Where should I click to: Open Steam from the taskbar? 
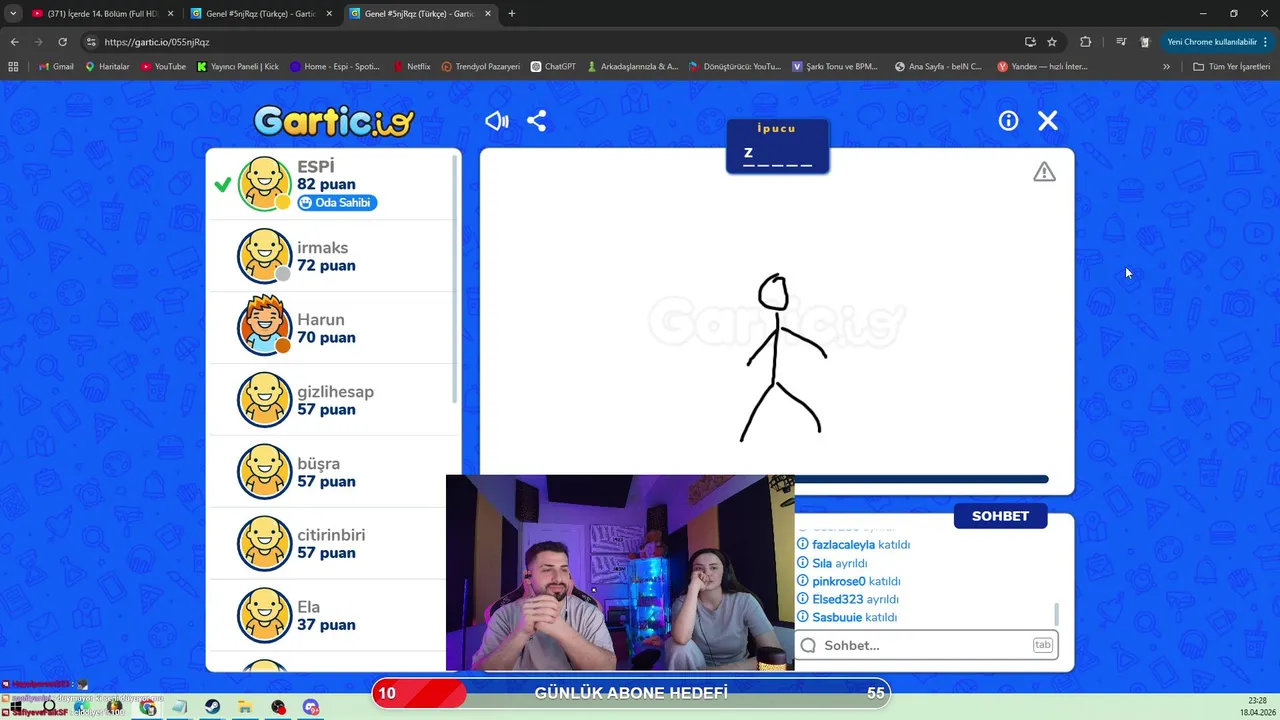tap(213, 707)
